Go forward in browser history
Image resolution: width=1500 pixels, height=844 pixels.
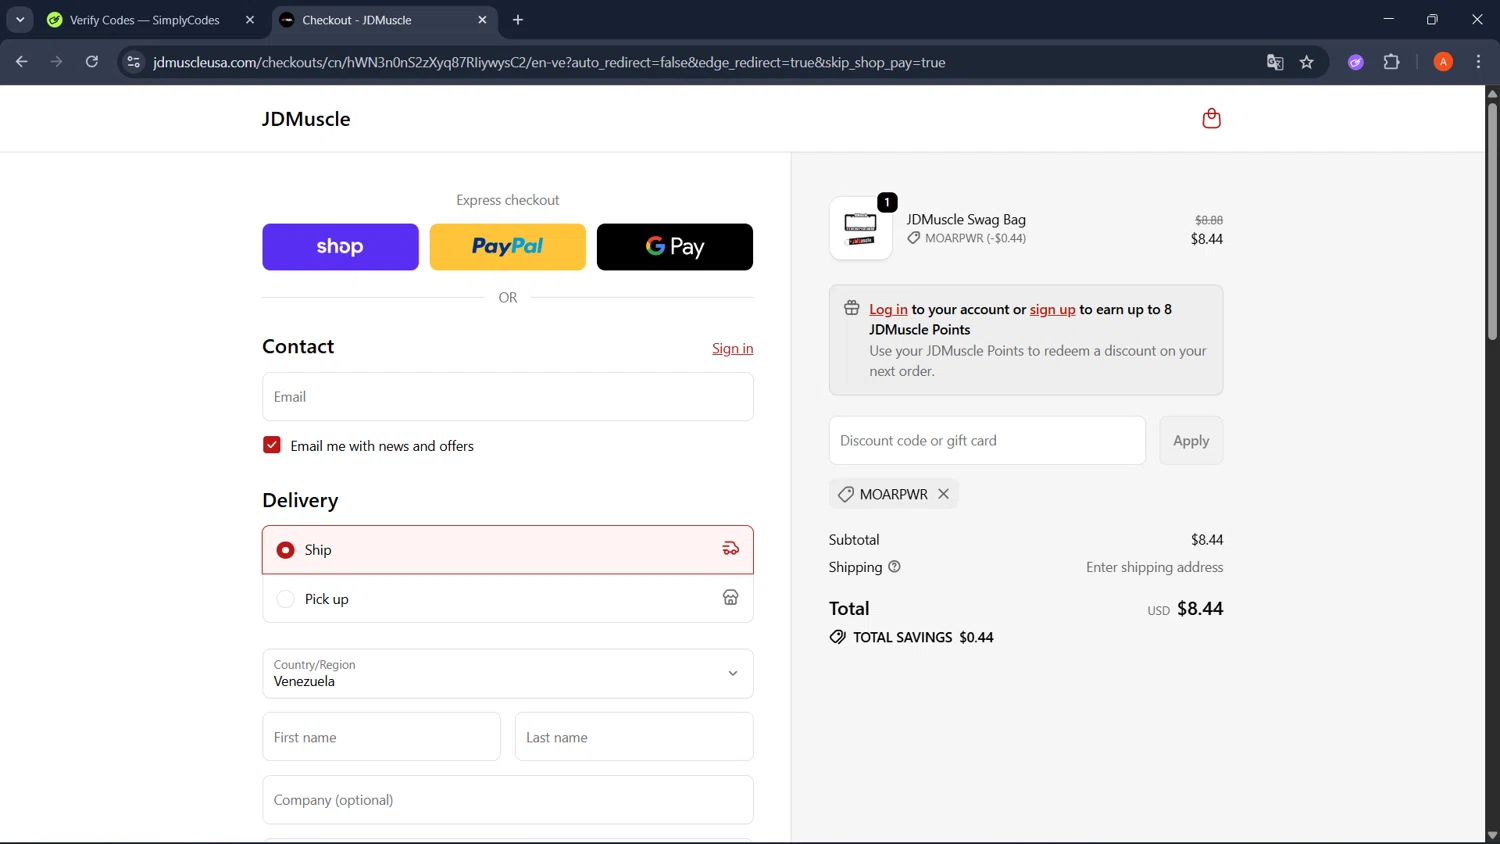coord(57,62)
